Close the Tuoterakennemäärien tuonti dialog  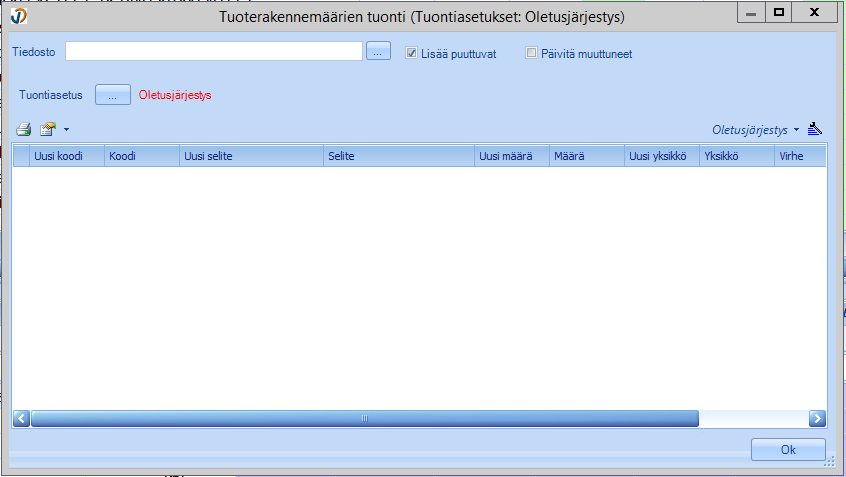click(x=814, y=13)
